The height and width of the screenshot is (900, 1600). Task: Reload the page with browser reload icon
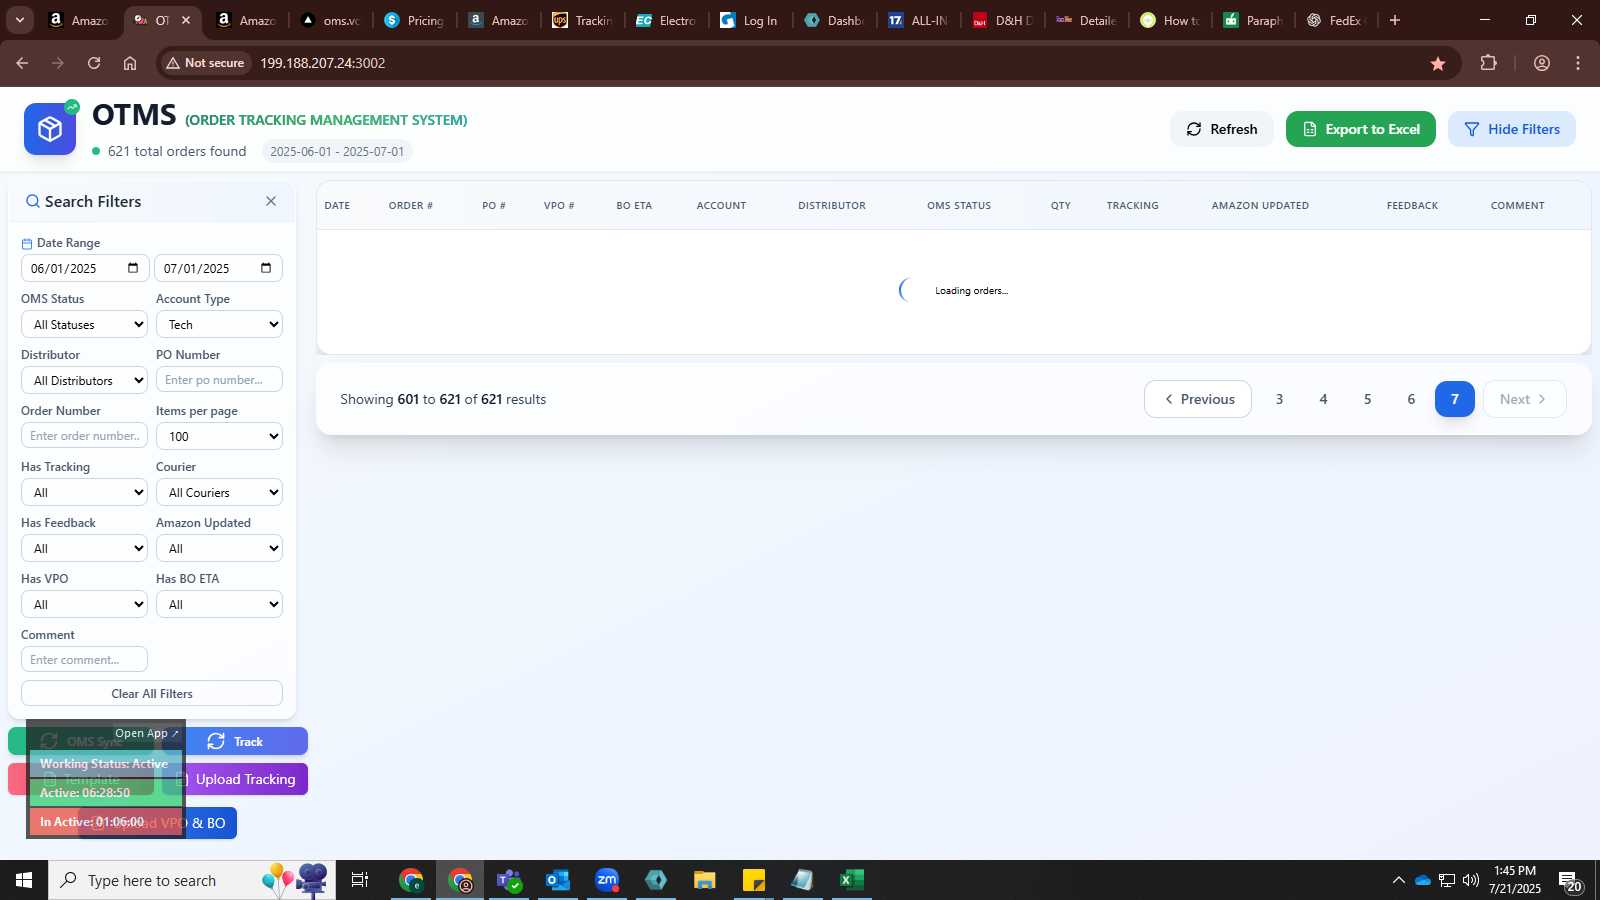94,63
